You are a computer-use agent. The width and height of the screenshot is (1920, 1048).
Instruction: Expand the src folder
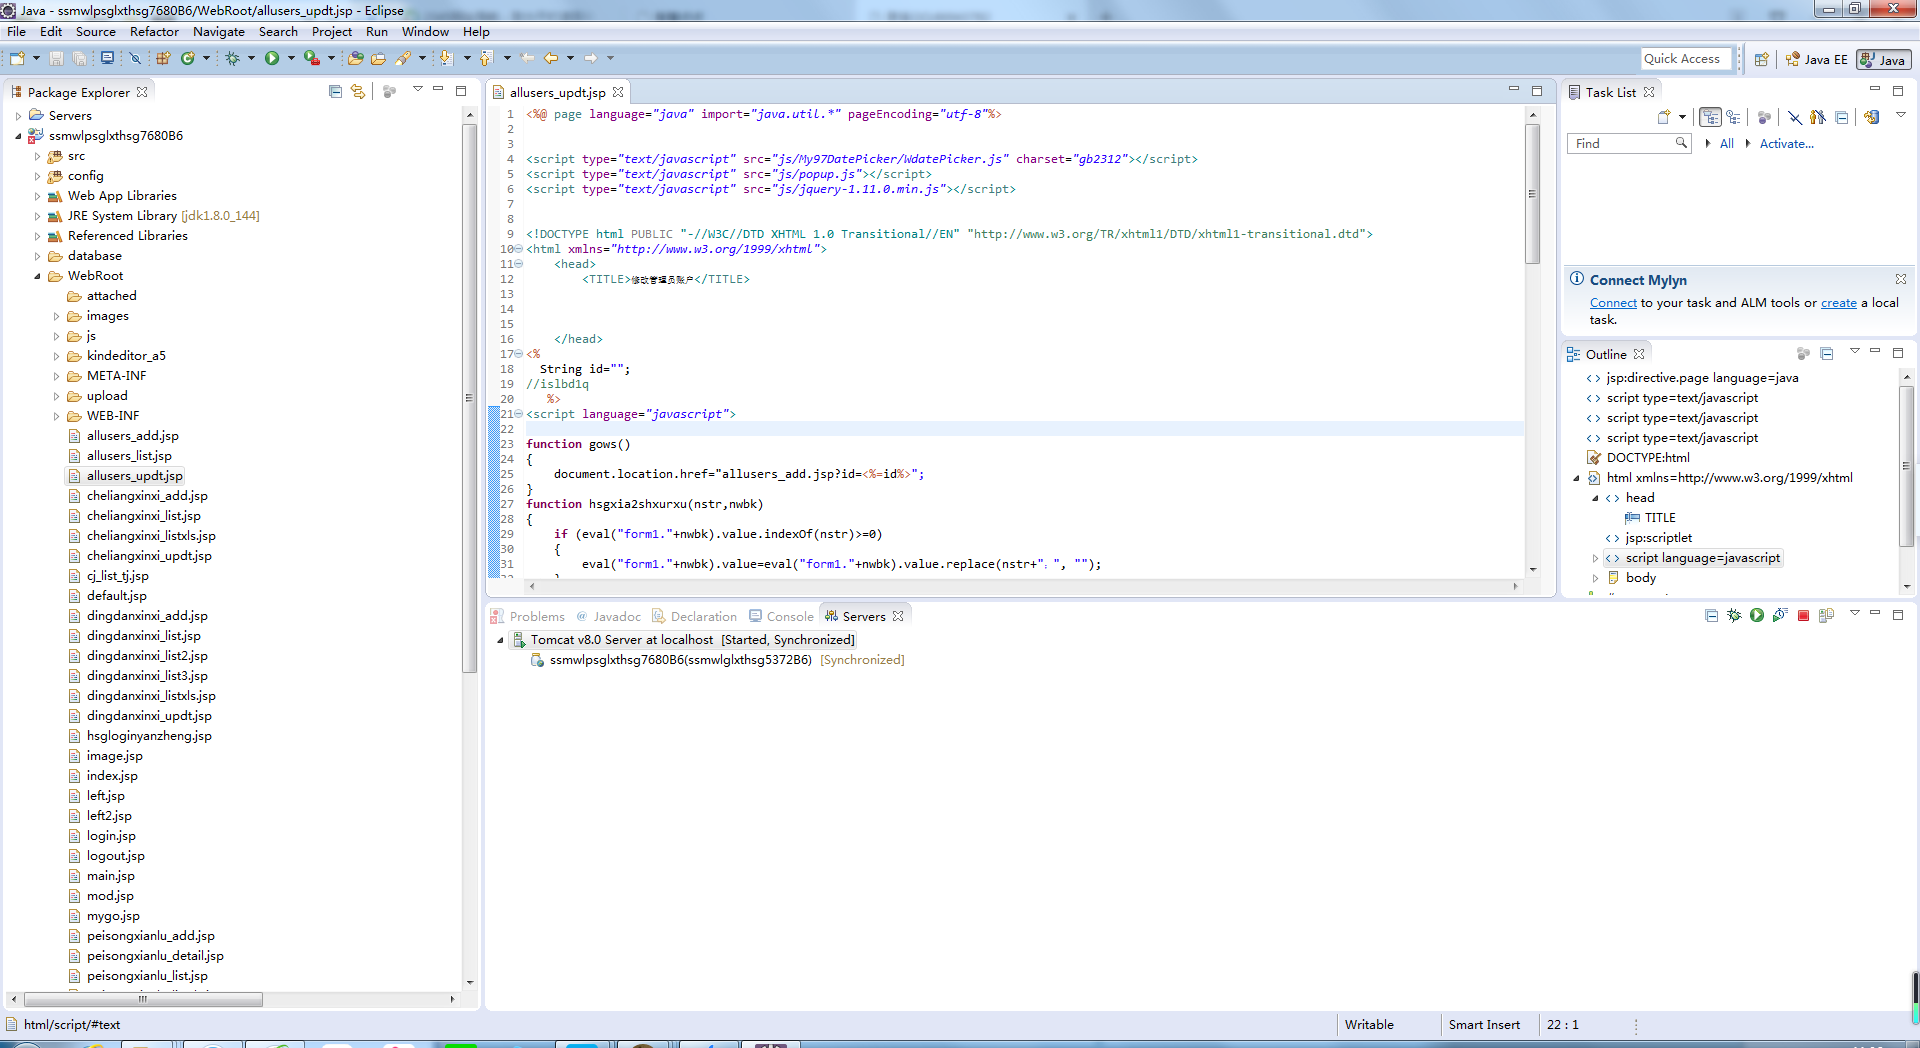point(37,156)
